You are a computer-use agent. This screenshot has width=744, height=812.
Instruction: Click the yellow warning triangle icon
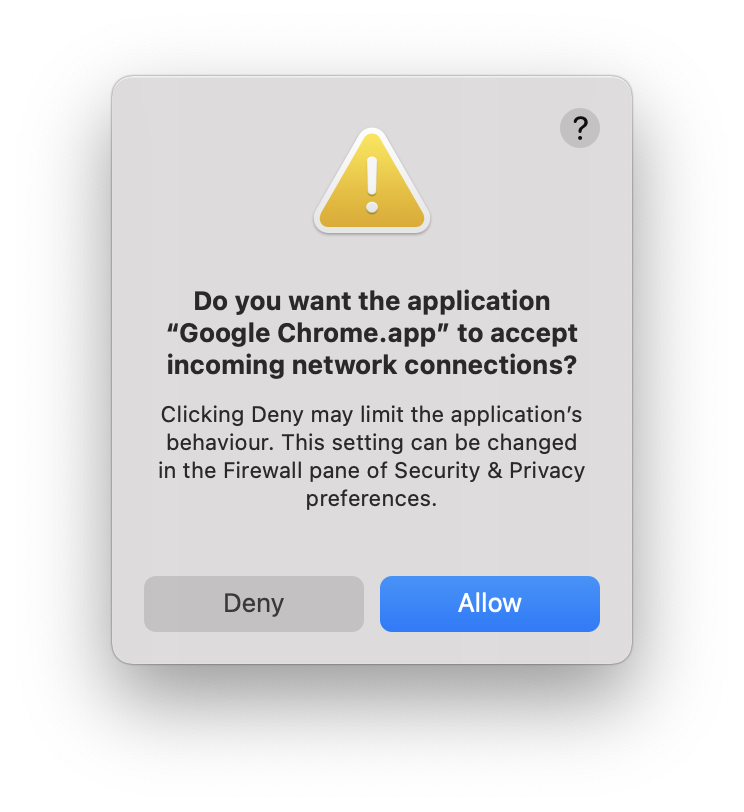coord(372,181)
